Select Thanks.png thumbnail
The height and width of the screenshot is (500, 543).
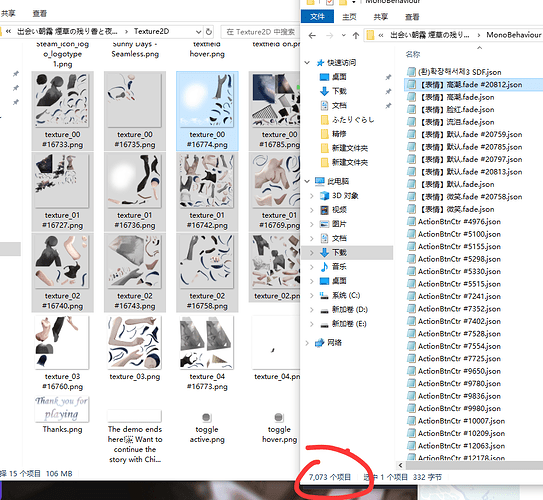pos(62,415)
